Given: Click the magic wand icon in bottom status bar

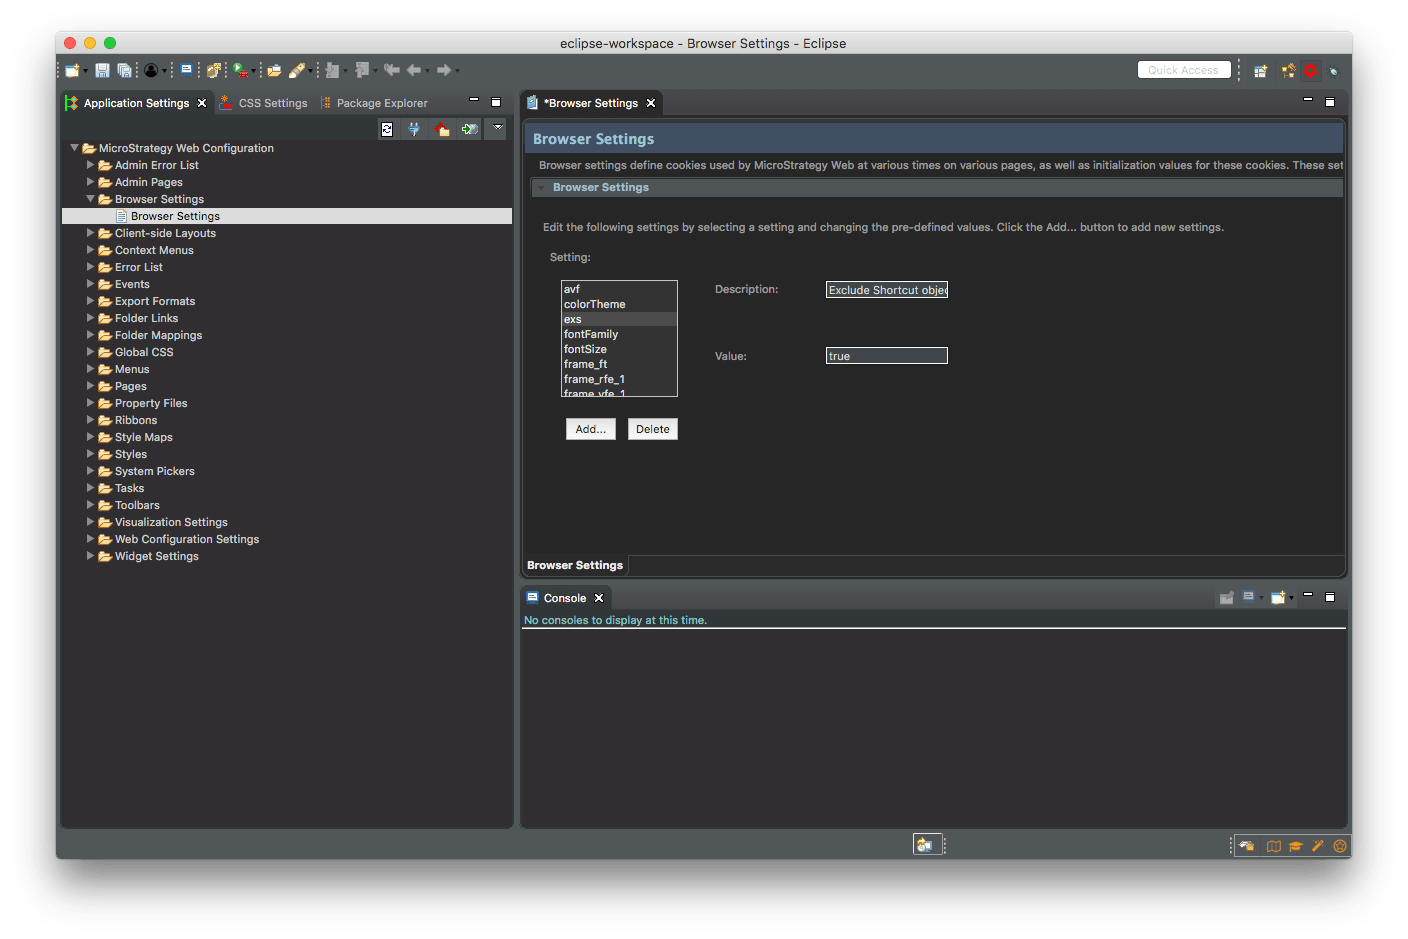Looking at the screenshot, I should tap(1318, 846).
